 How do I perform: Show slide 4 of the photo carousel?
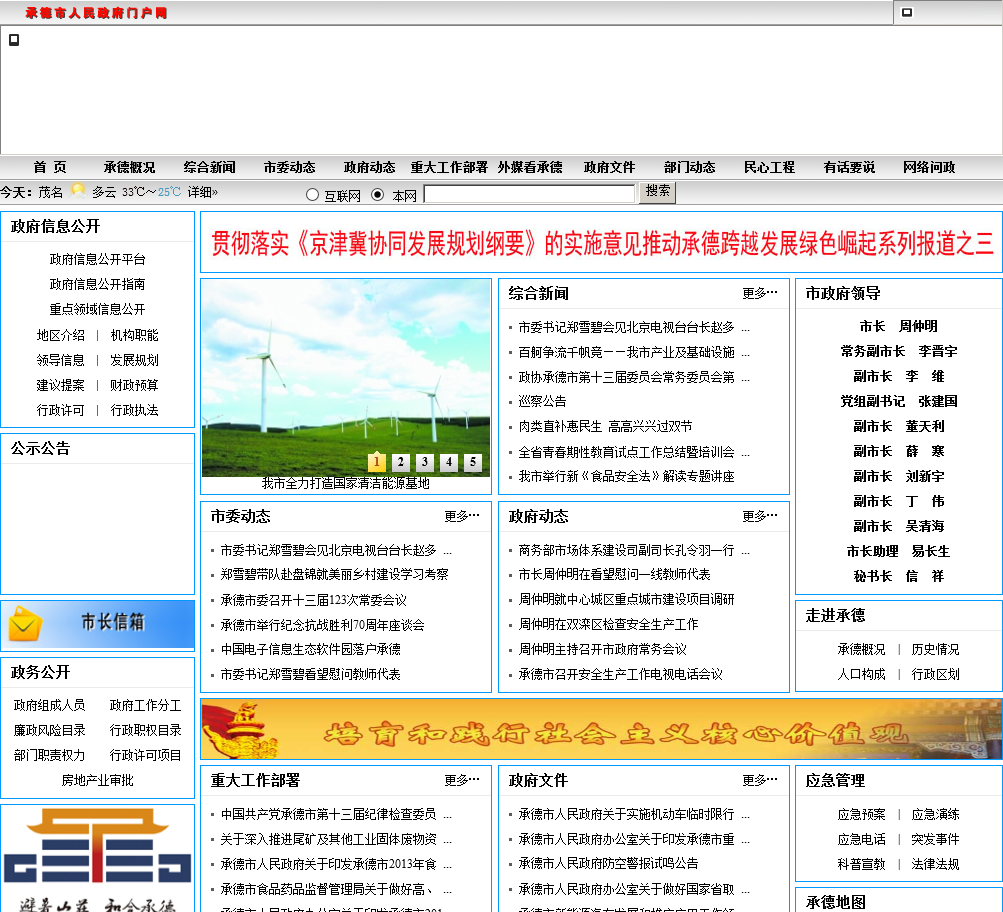pos(448,462)
